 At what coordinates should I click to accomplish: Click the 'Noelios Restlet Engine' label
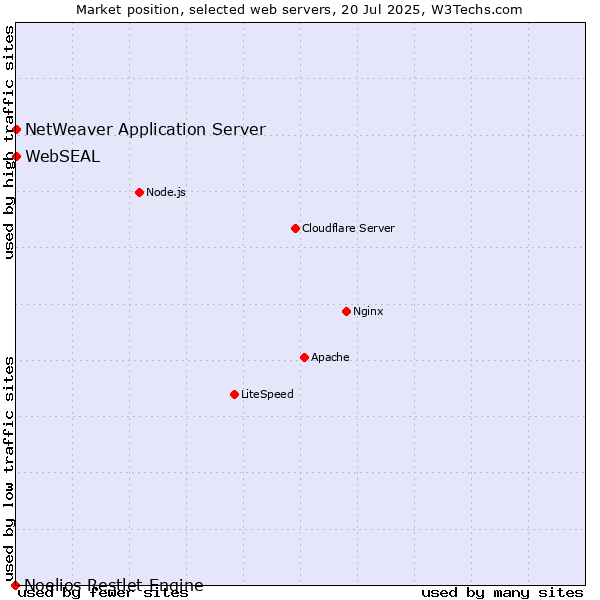click(x=114, y=585)
